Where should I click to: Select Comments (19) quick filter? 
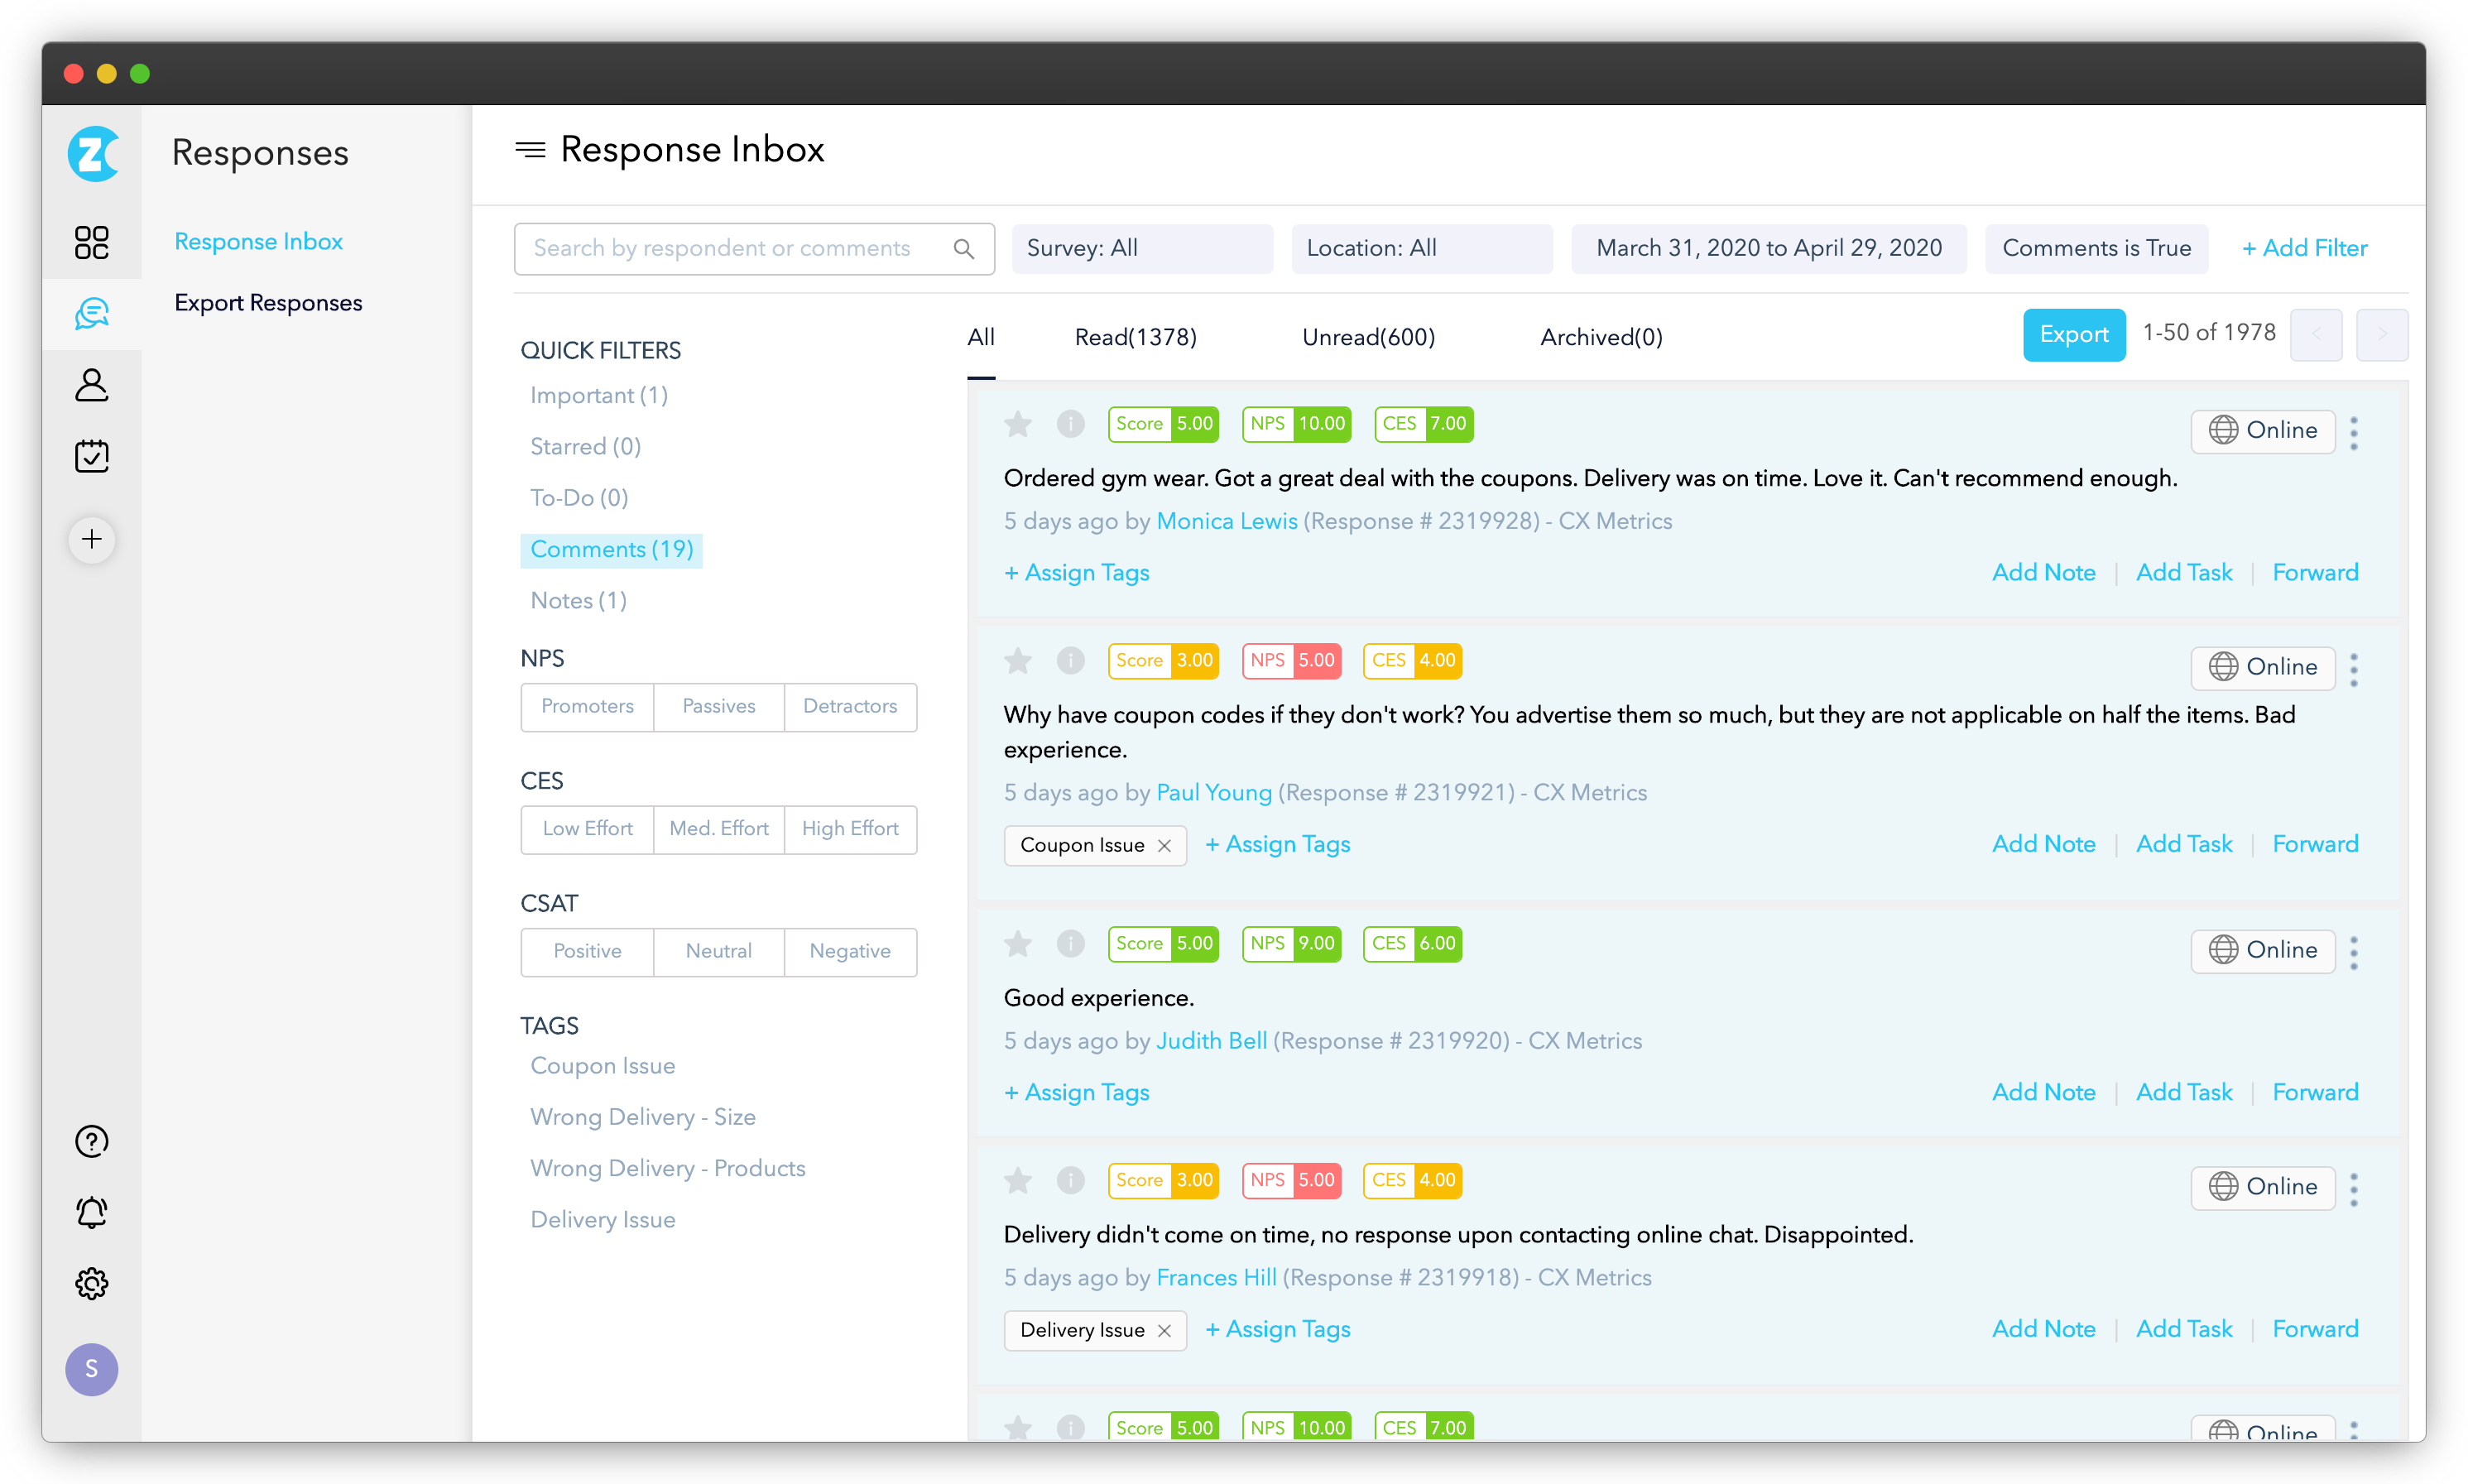[x=611, y=550]
